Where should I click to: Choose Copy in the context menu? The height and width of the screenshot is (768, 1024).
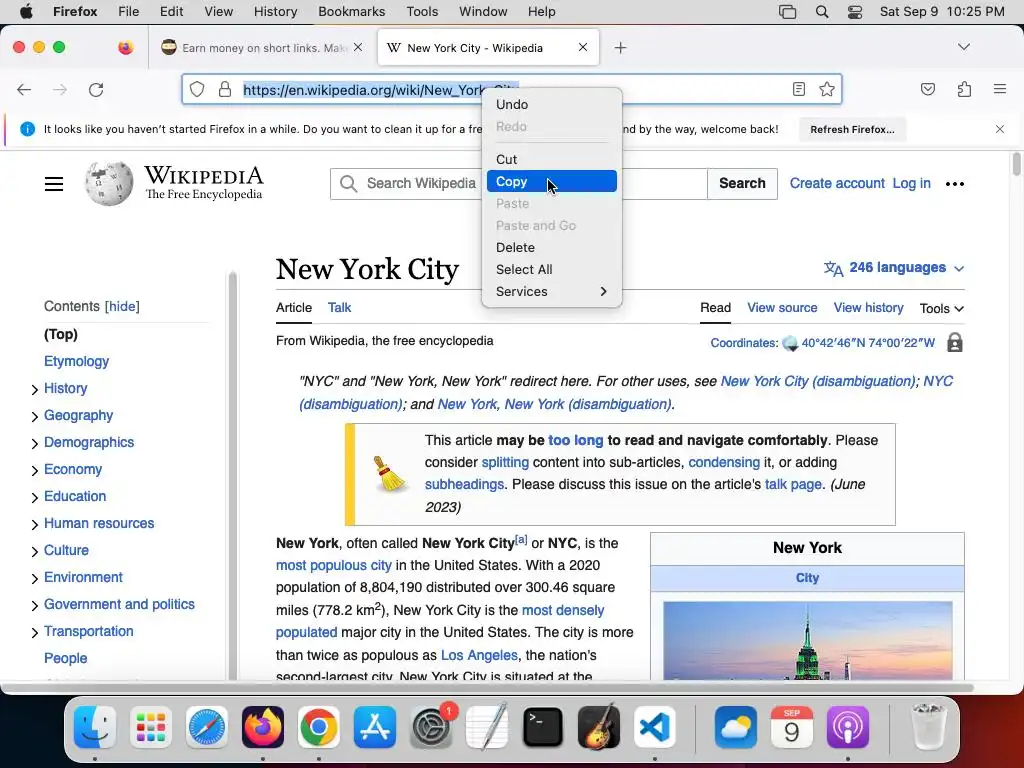(x=552, y=182)
